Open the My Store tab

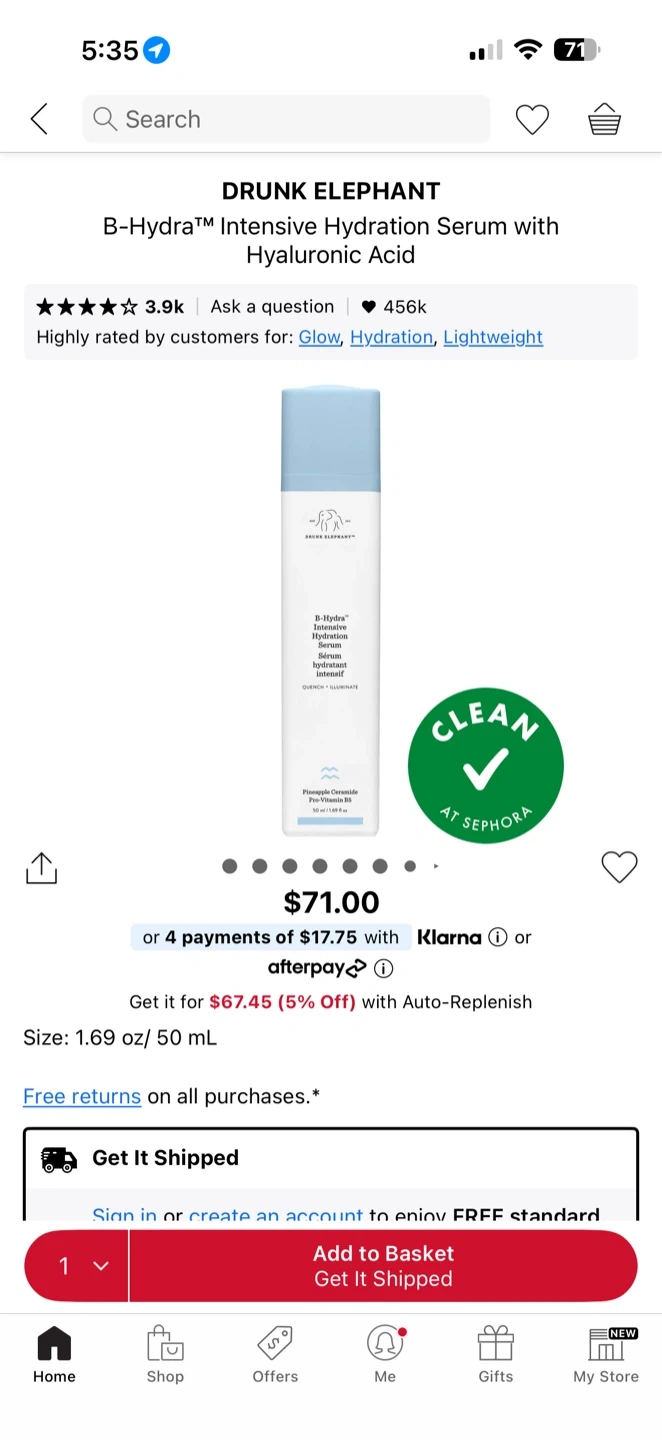[x=606, y=1355]
